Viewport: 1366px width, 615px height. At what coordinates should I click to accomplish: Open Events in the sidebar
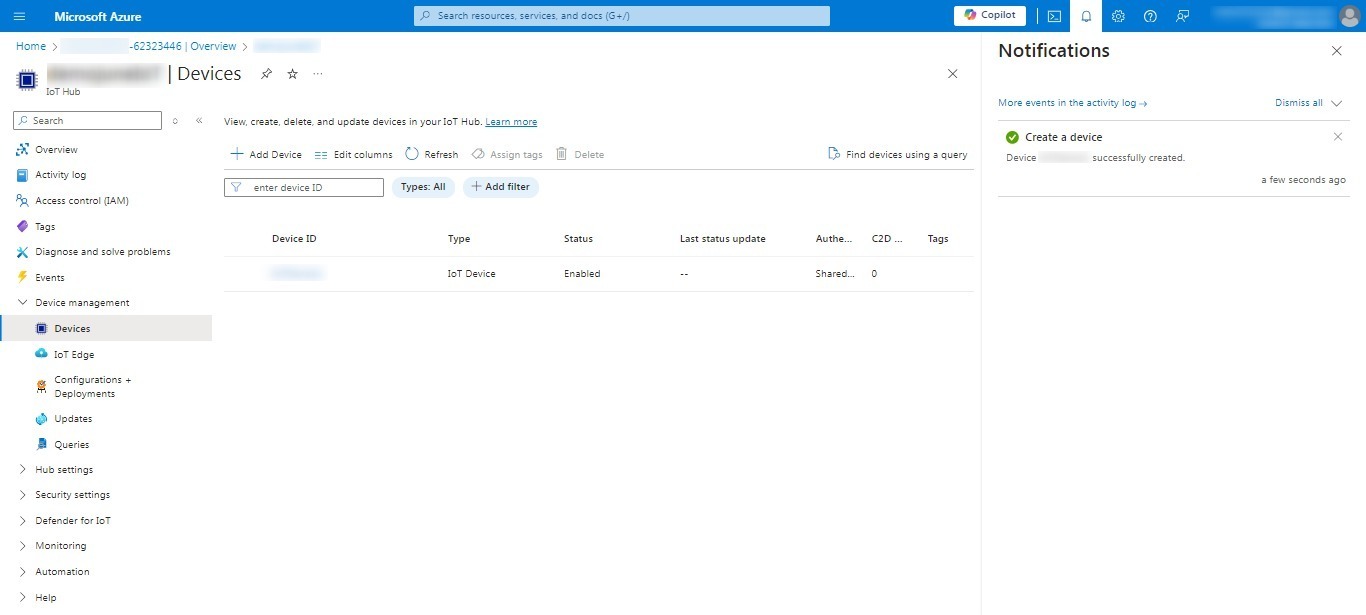(49, 278)
